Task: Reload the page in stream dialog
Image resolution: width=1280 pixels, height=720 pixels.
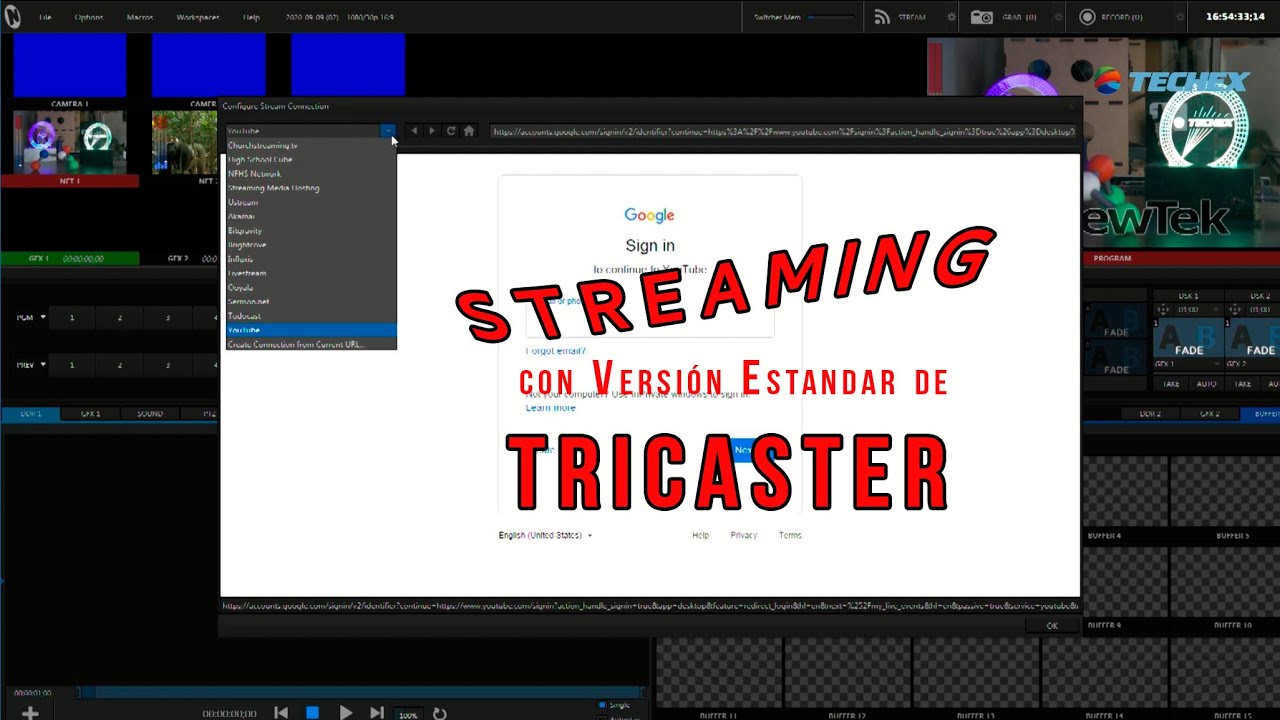Action: (x=451, y=131)
